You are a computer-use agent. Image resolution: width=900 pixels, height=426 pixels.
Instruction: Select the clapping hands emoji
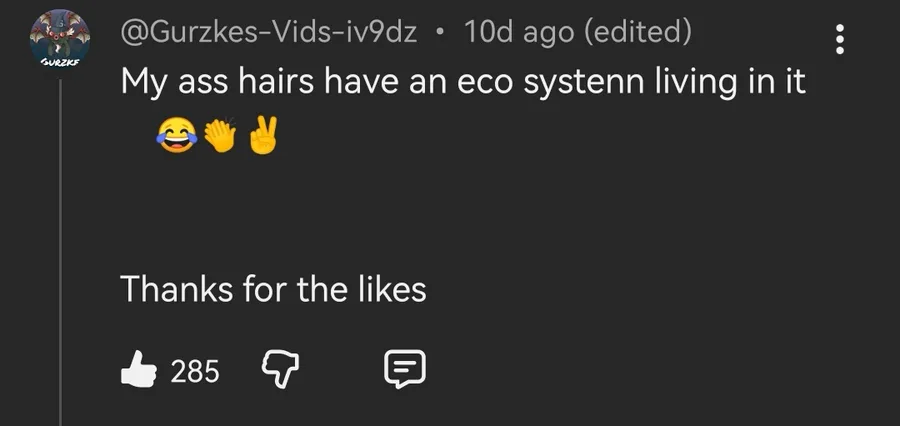tap(220, 135)
